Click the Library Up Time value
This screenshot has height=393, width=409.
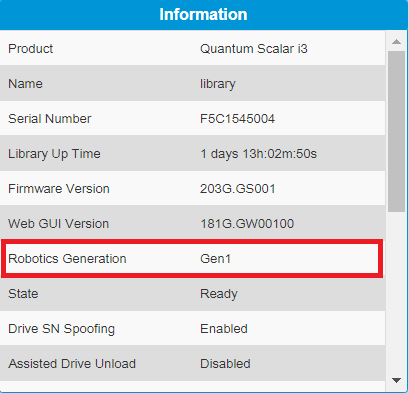click(x=258, y=154)
